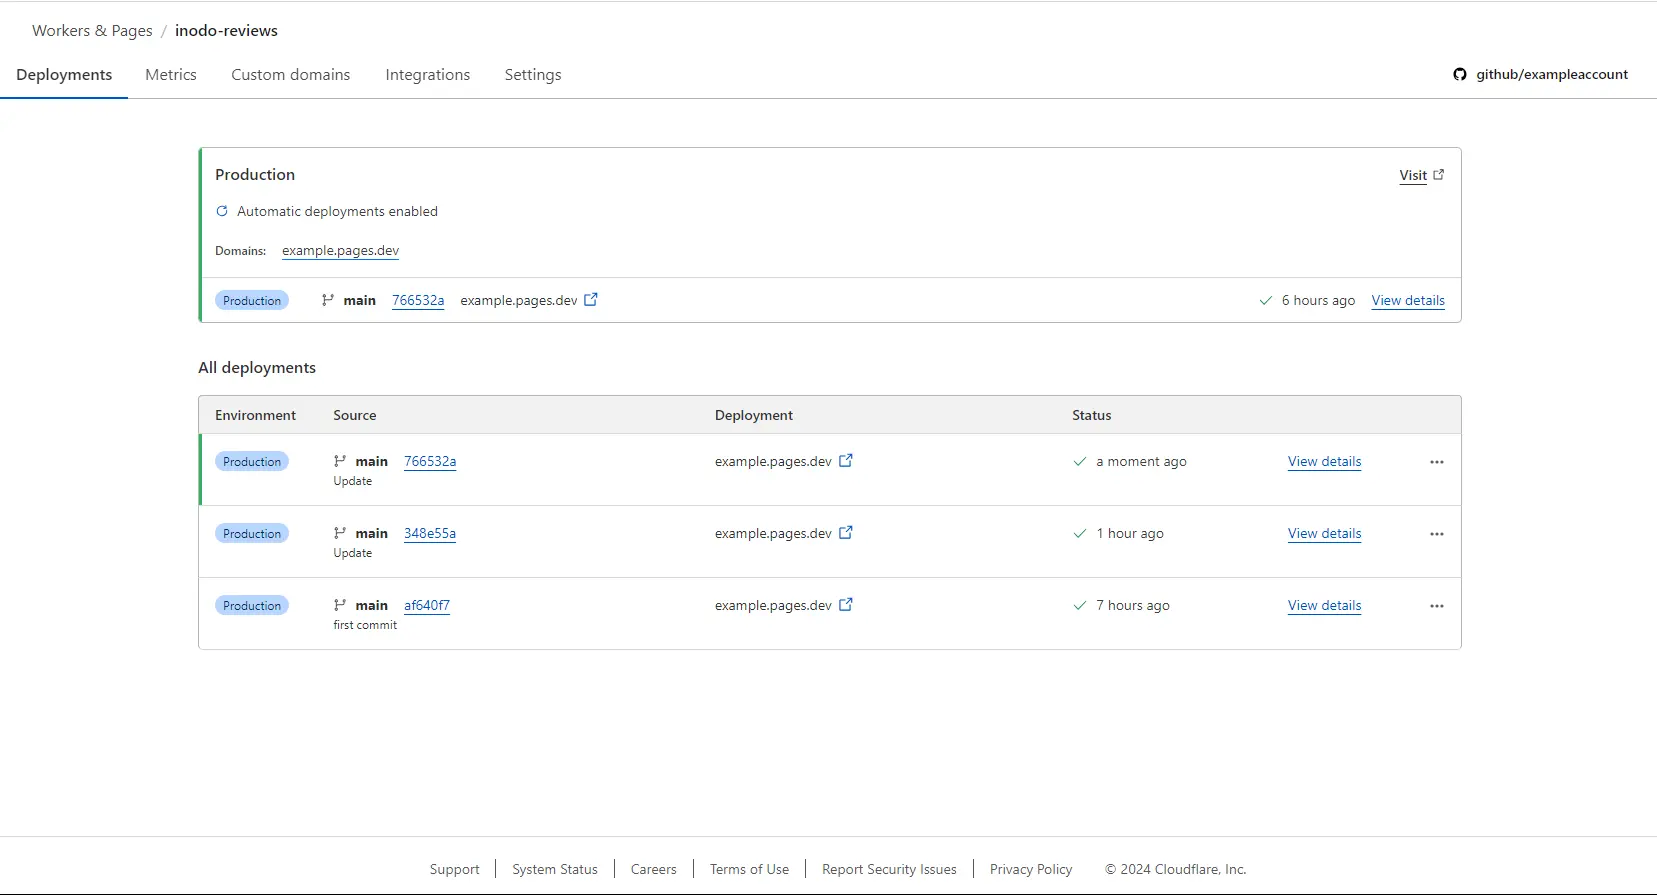Click the automatic deployments refresh icon
This screenshot has height=895, width=1657.
tap(222, 211)
